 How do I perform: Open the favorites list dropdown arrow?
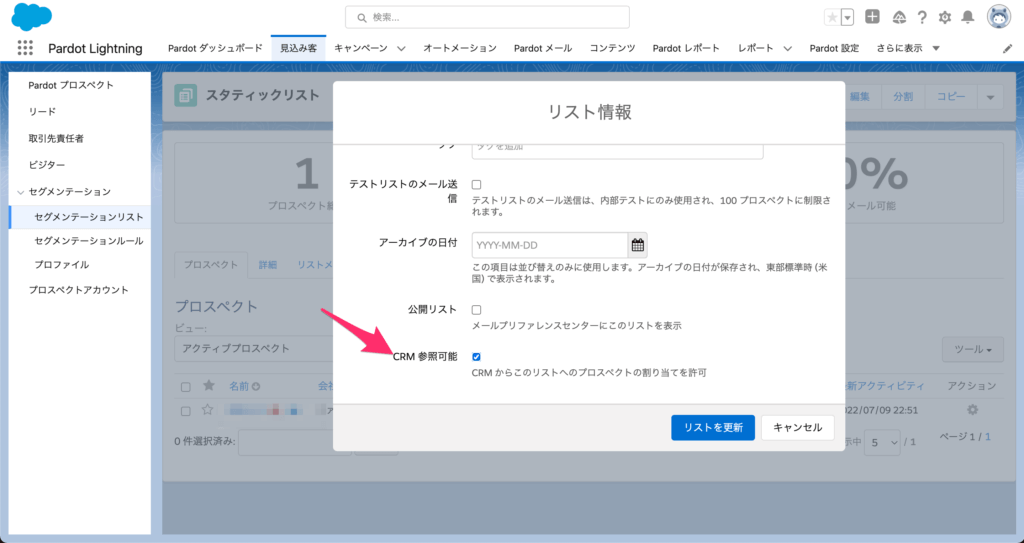[848, 18]
